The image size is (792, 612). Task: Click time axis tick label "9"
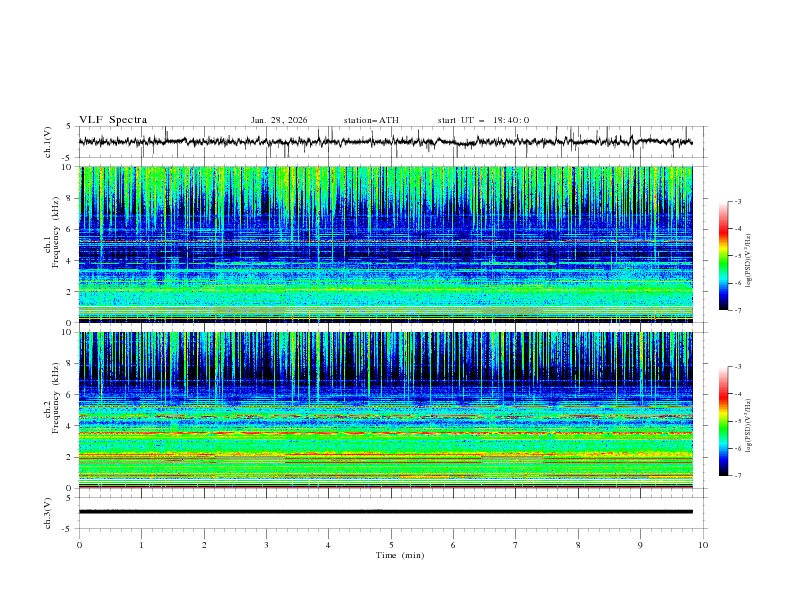(x=640, y=545)
